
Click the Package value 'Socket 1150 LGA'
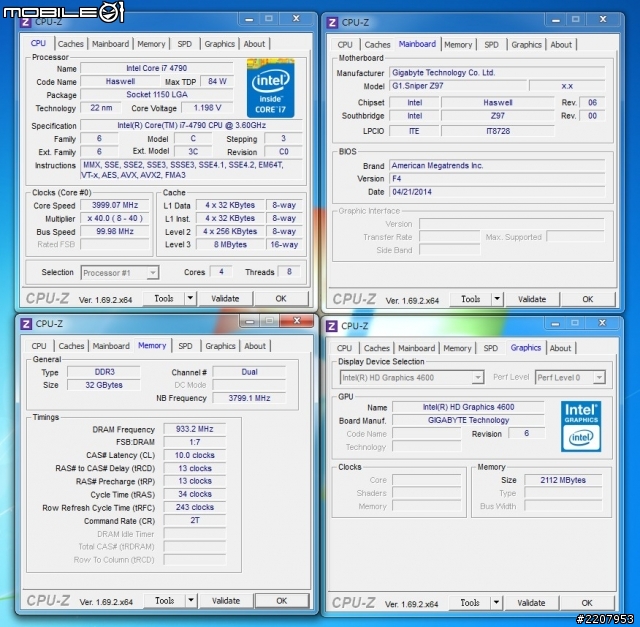click(x=157, y=94)
